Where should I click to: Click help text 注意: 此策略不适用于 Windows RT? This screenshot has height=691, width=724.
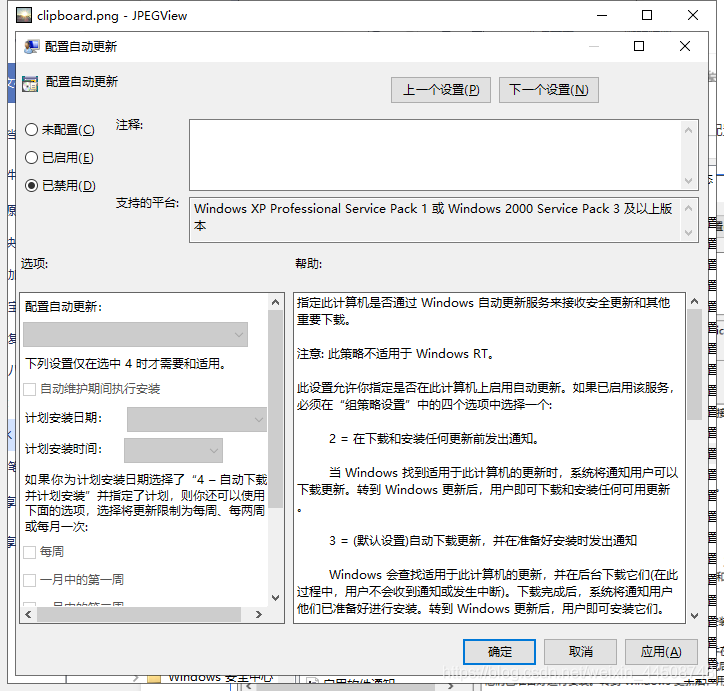[395, 354]
